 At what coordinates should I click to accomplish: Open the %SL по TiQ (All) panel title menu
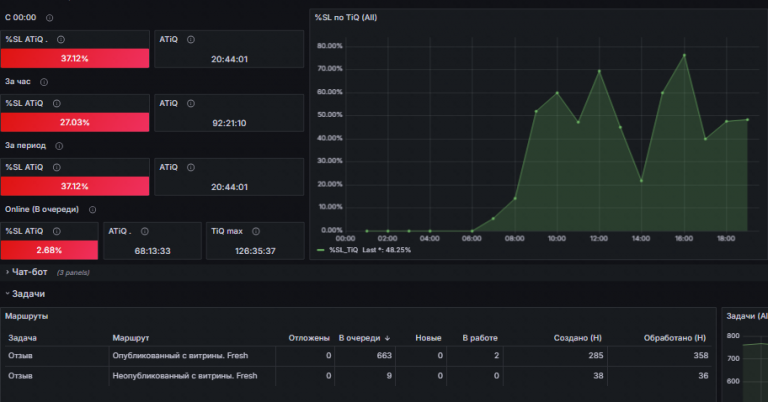pyautogui.click(x=346, y=18)
